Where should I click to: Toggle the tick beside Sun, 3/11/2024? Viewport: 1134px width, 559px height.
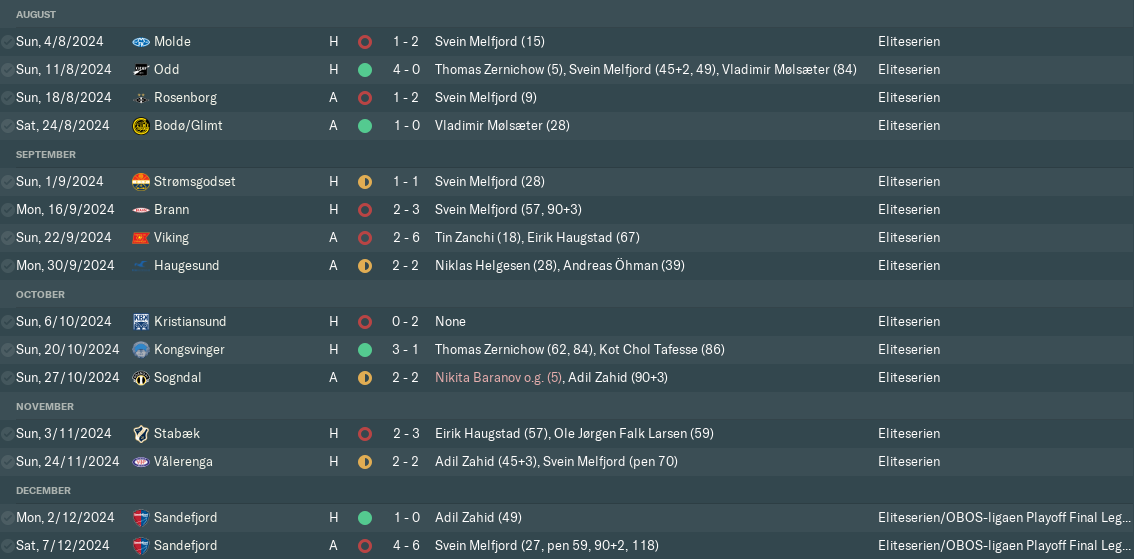[x=8, y=434]
